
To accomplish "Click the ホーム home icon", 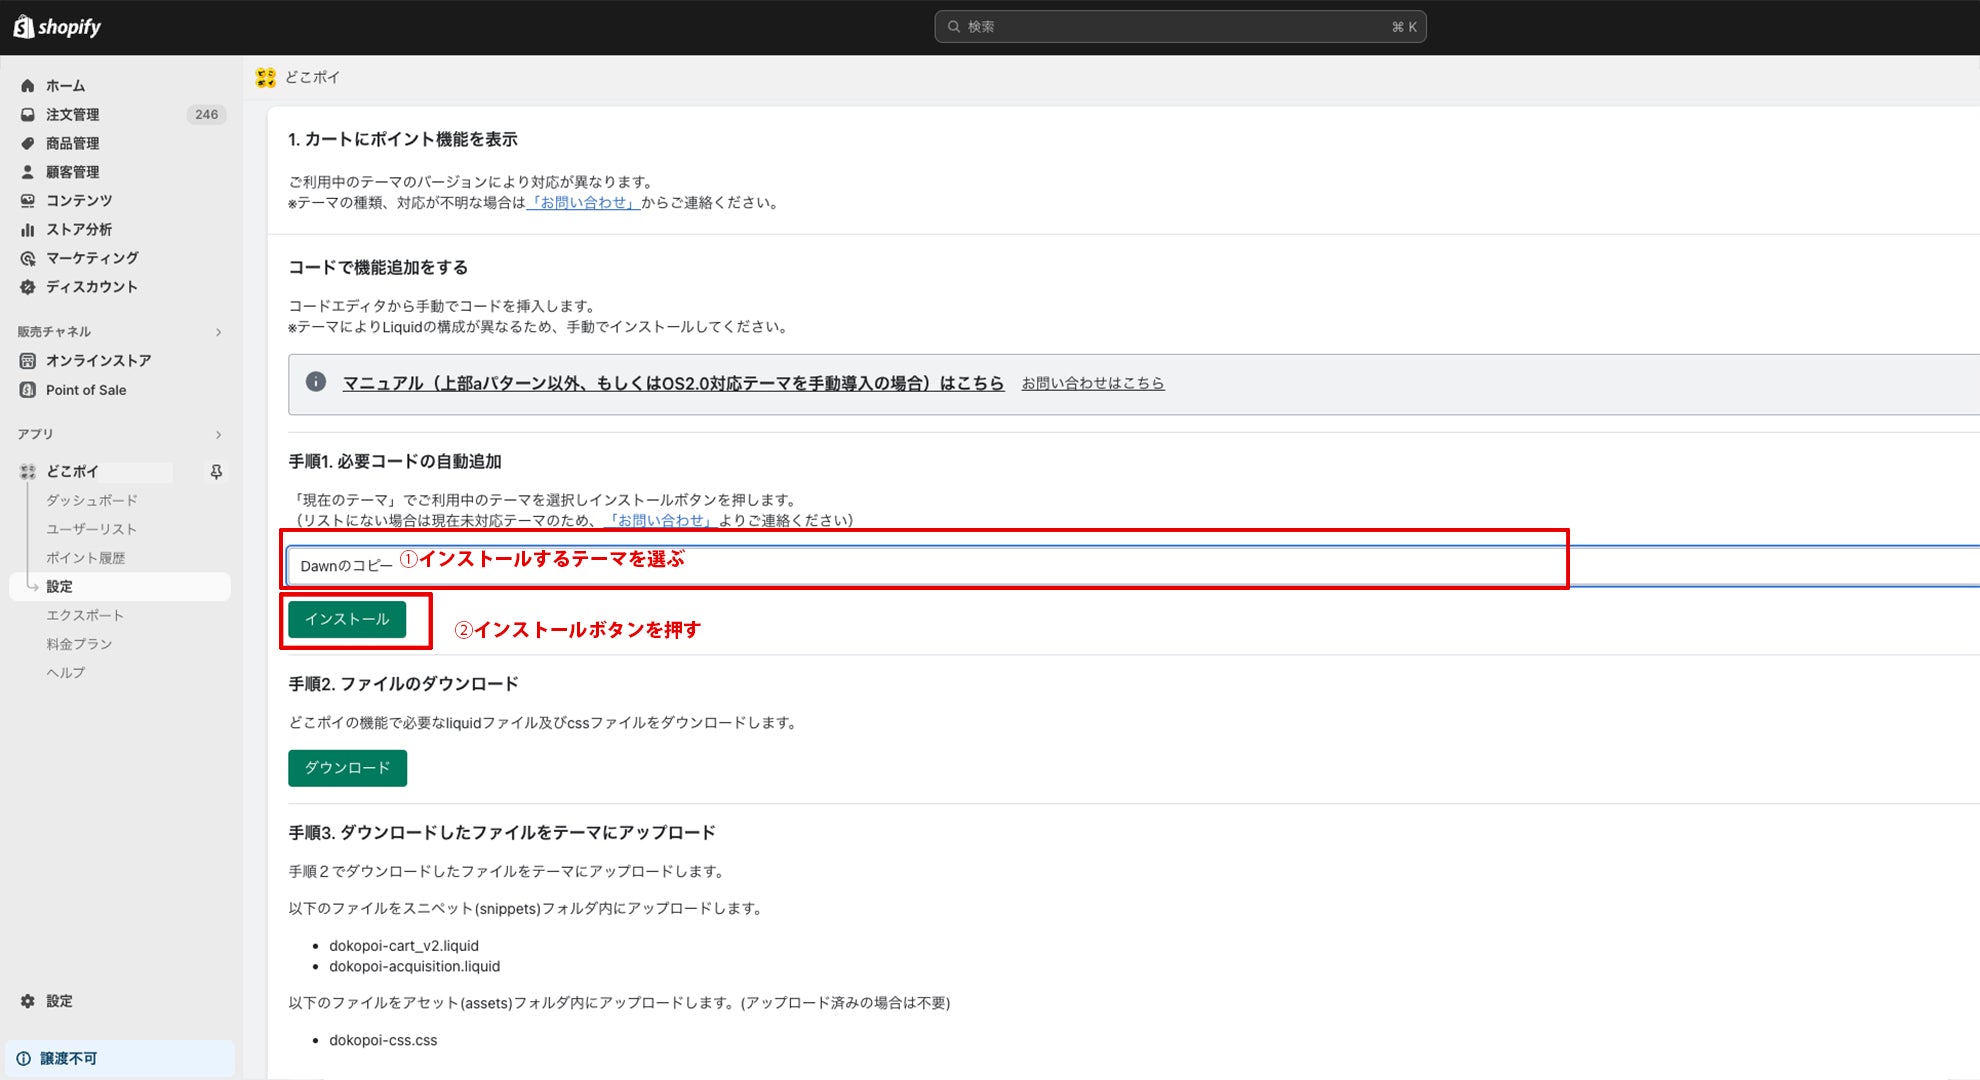I will pyautogui.click(x=28, y=86).
